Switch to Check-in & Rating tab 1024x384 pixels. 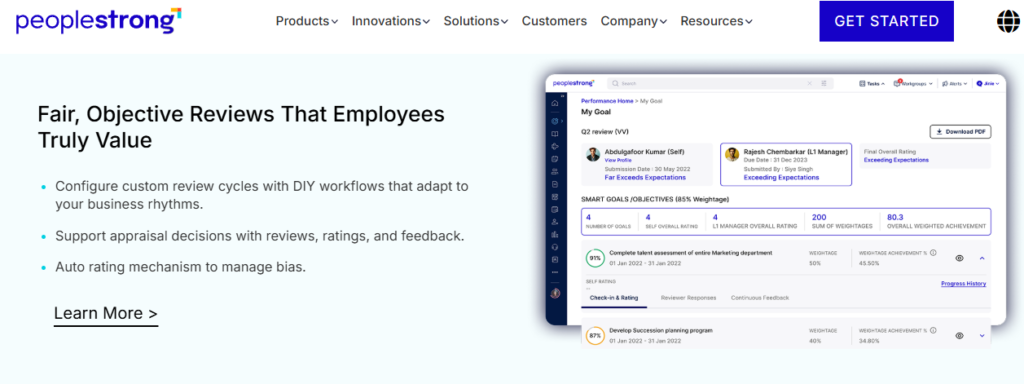pos(614,298)
